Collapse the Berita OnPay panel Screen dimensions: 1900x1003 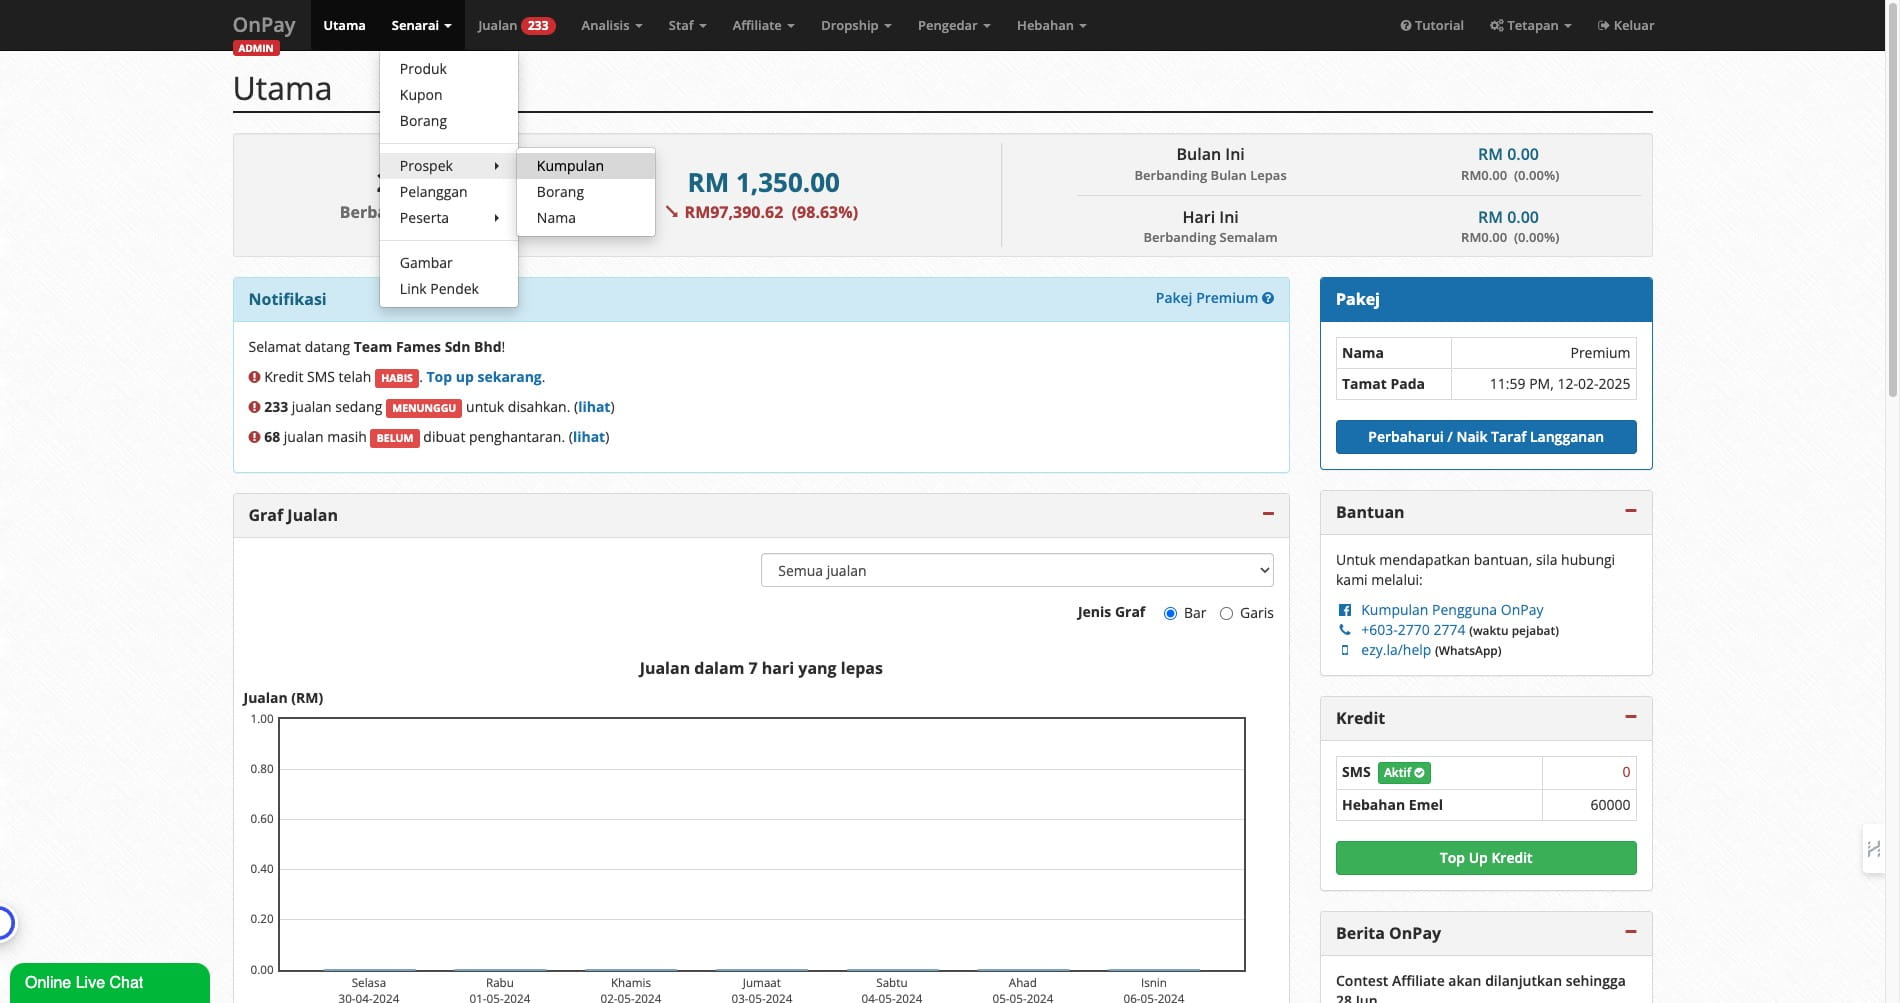point(1631,932)
